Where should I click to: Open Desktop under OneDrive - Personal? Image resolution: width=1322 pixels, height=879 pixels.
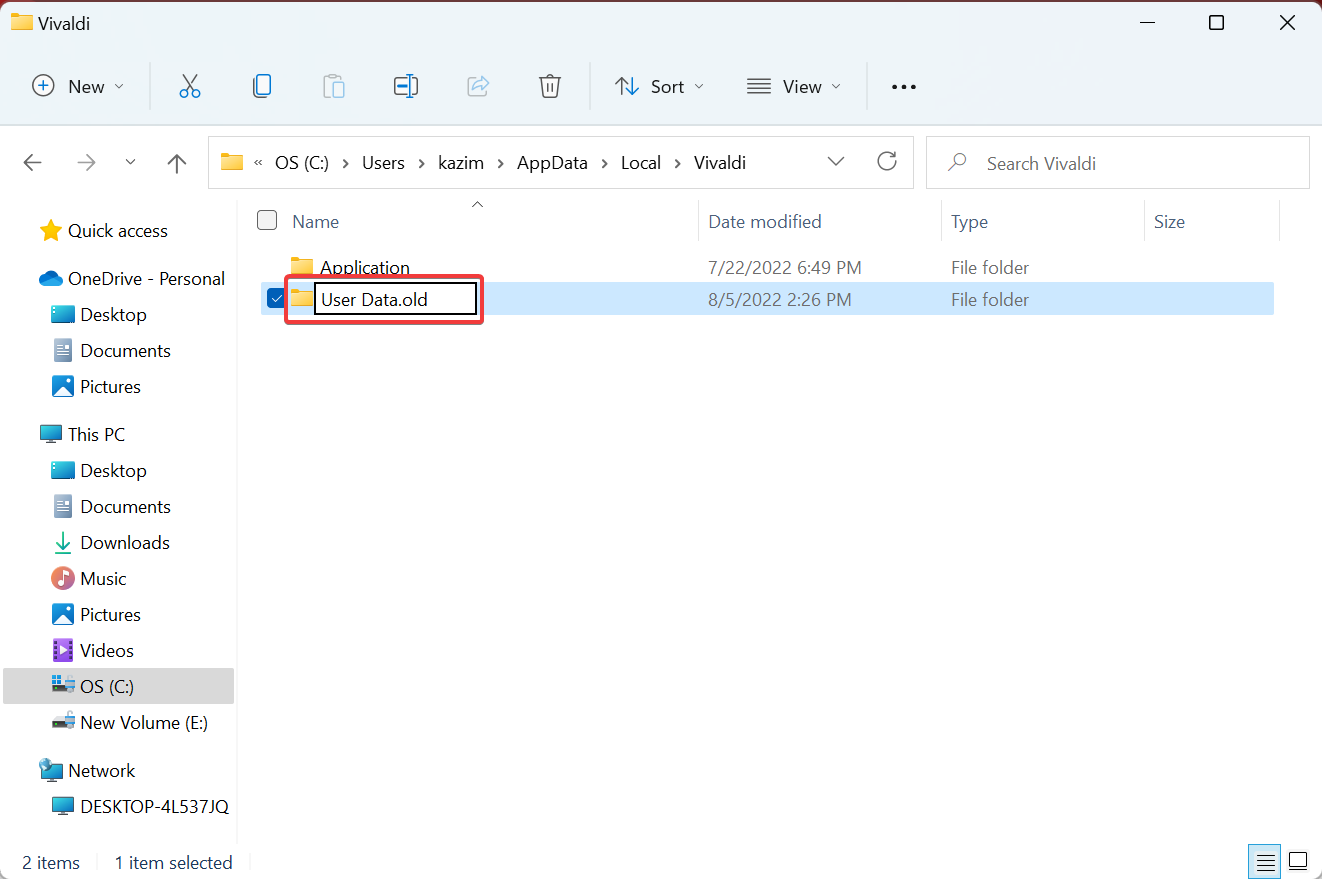tap(113, 315)
